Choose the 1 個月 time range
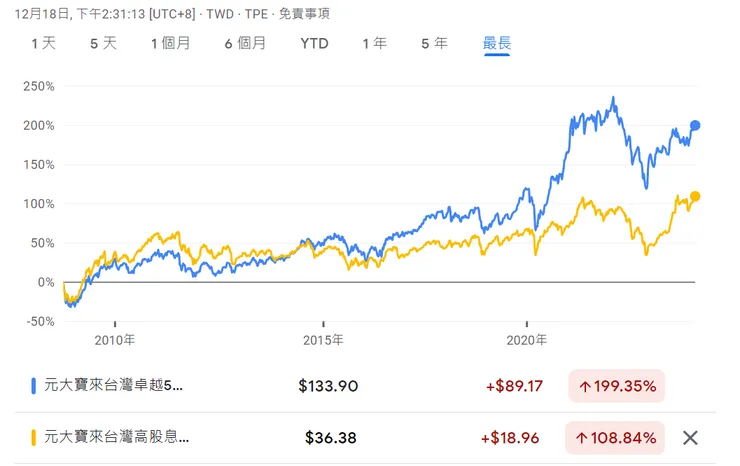This screenshot has height=466, width=740. coord(170,43)
